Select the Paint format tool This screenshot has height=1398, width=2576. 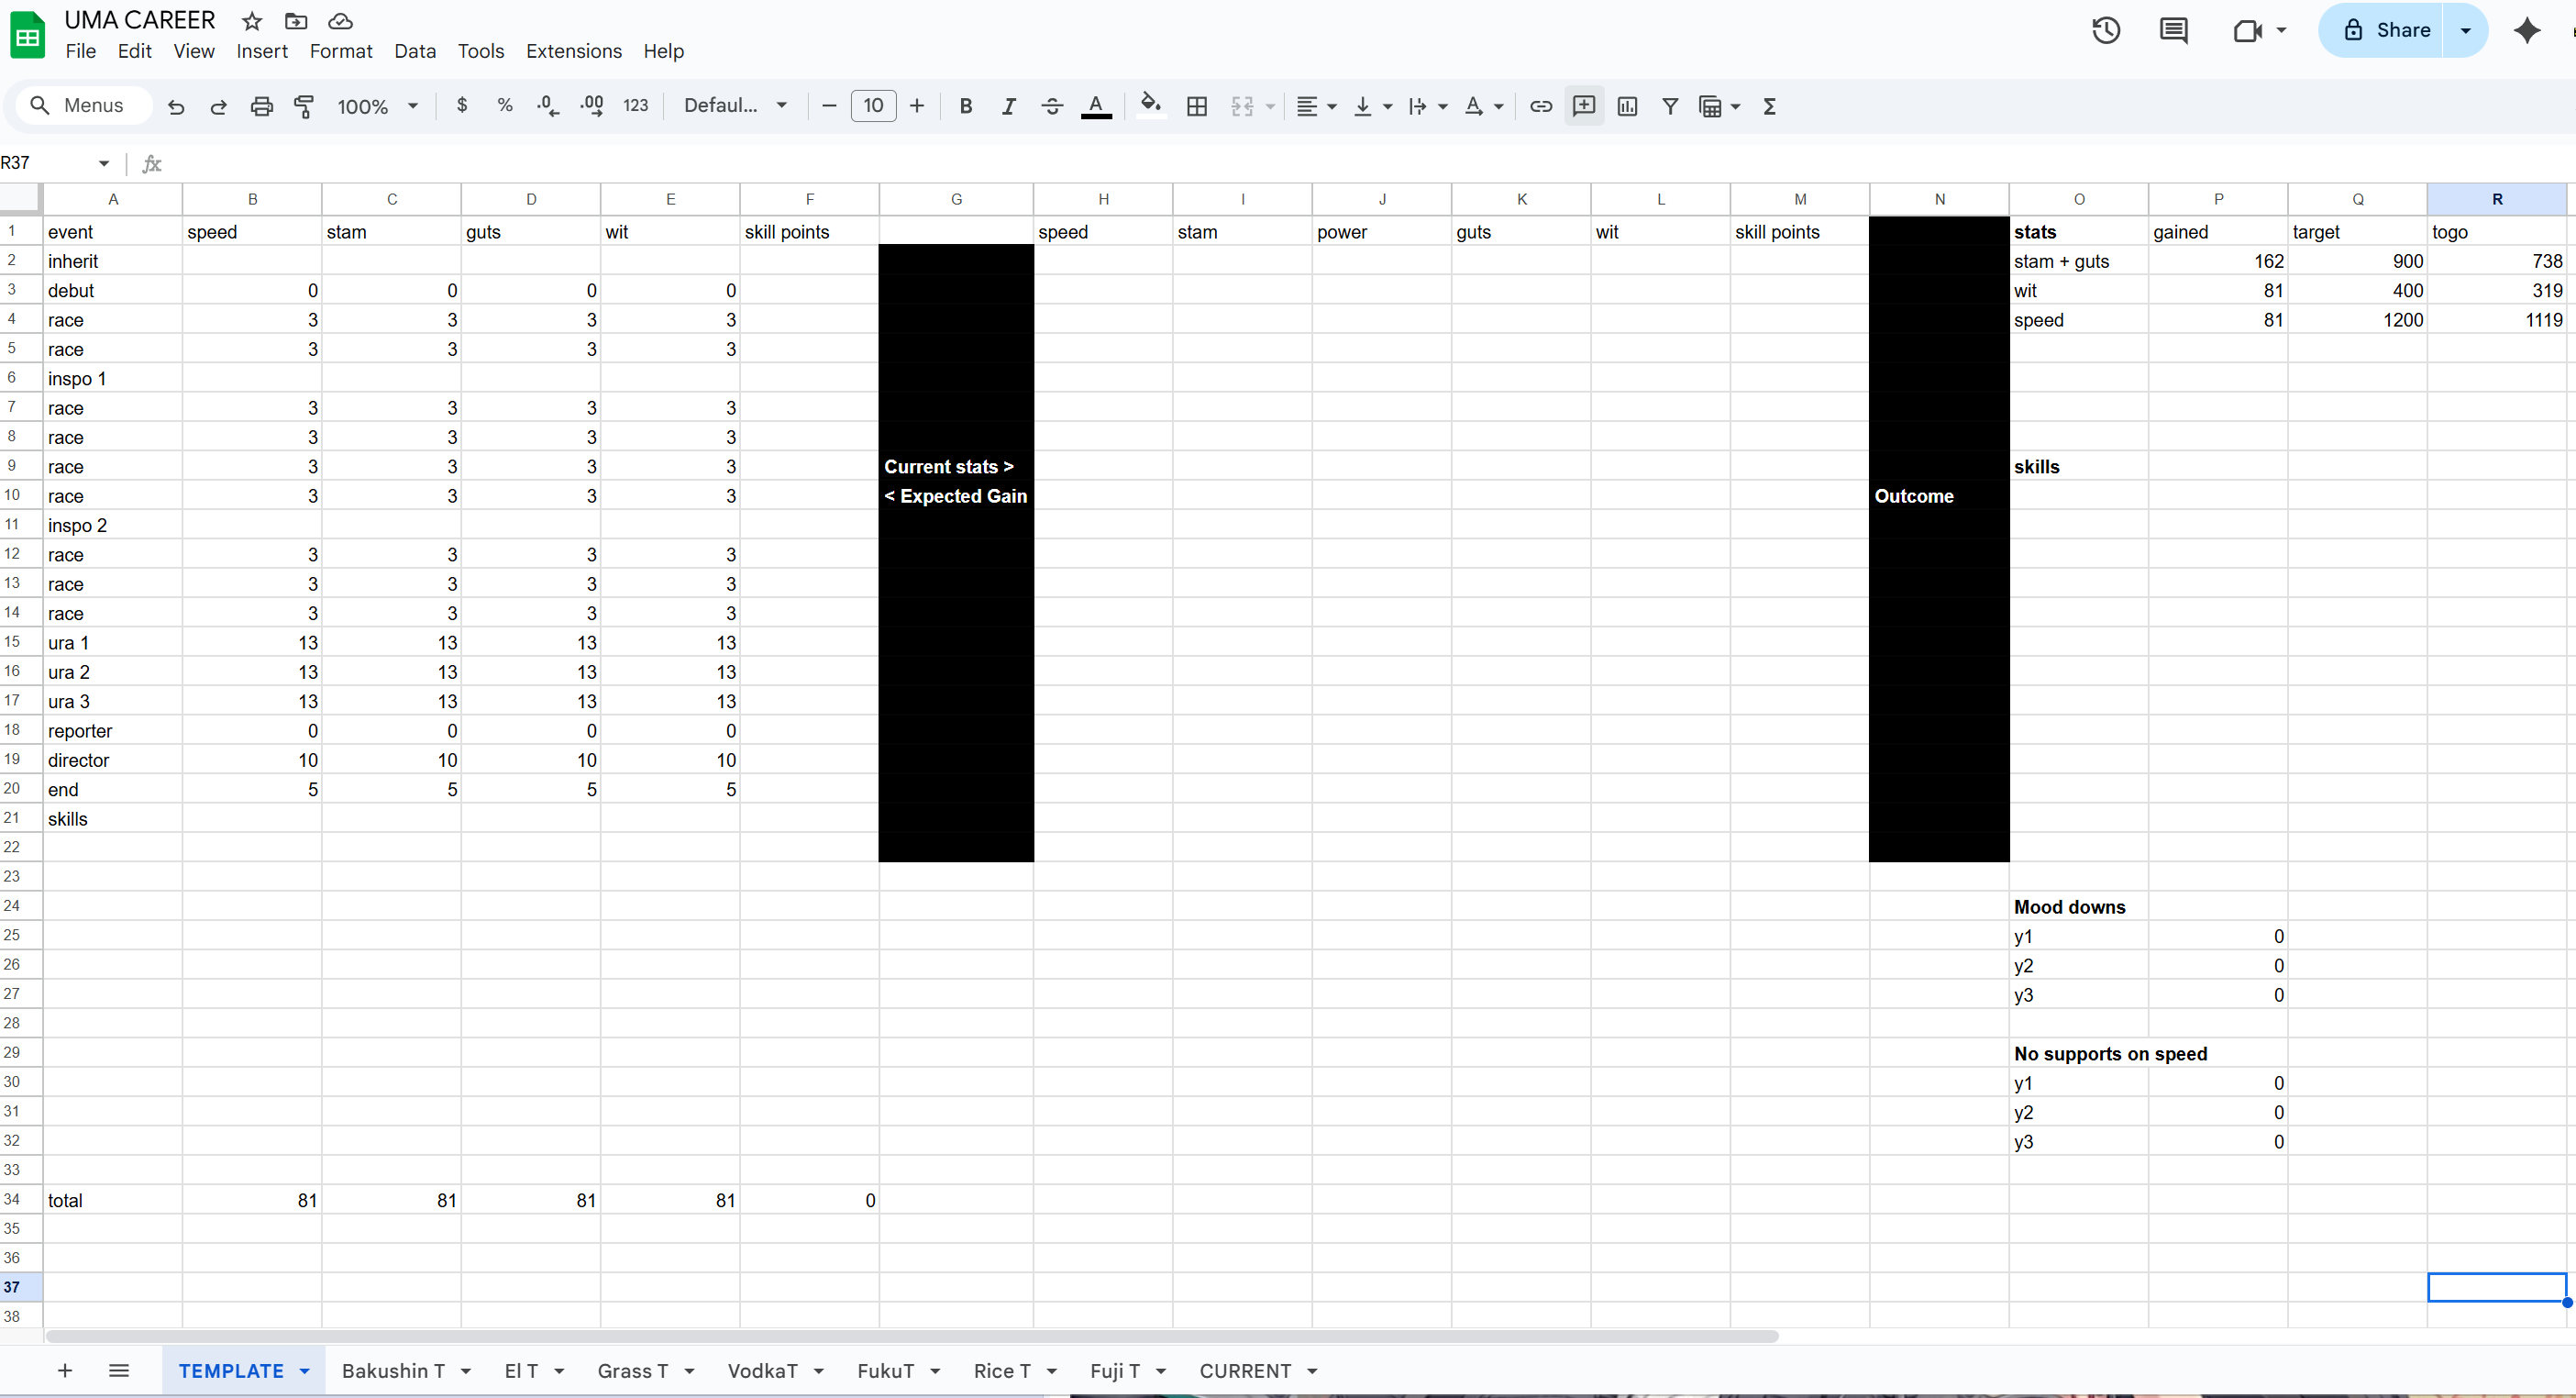point(304,106)
